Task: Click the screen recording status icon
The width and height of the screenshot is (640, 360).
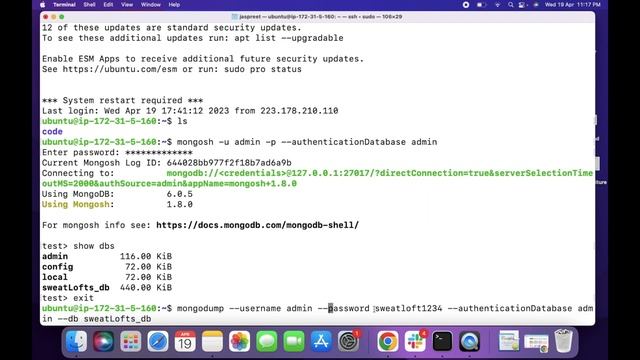Action: click(466, 5)
